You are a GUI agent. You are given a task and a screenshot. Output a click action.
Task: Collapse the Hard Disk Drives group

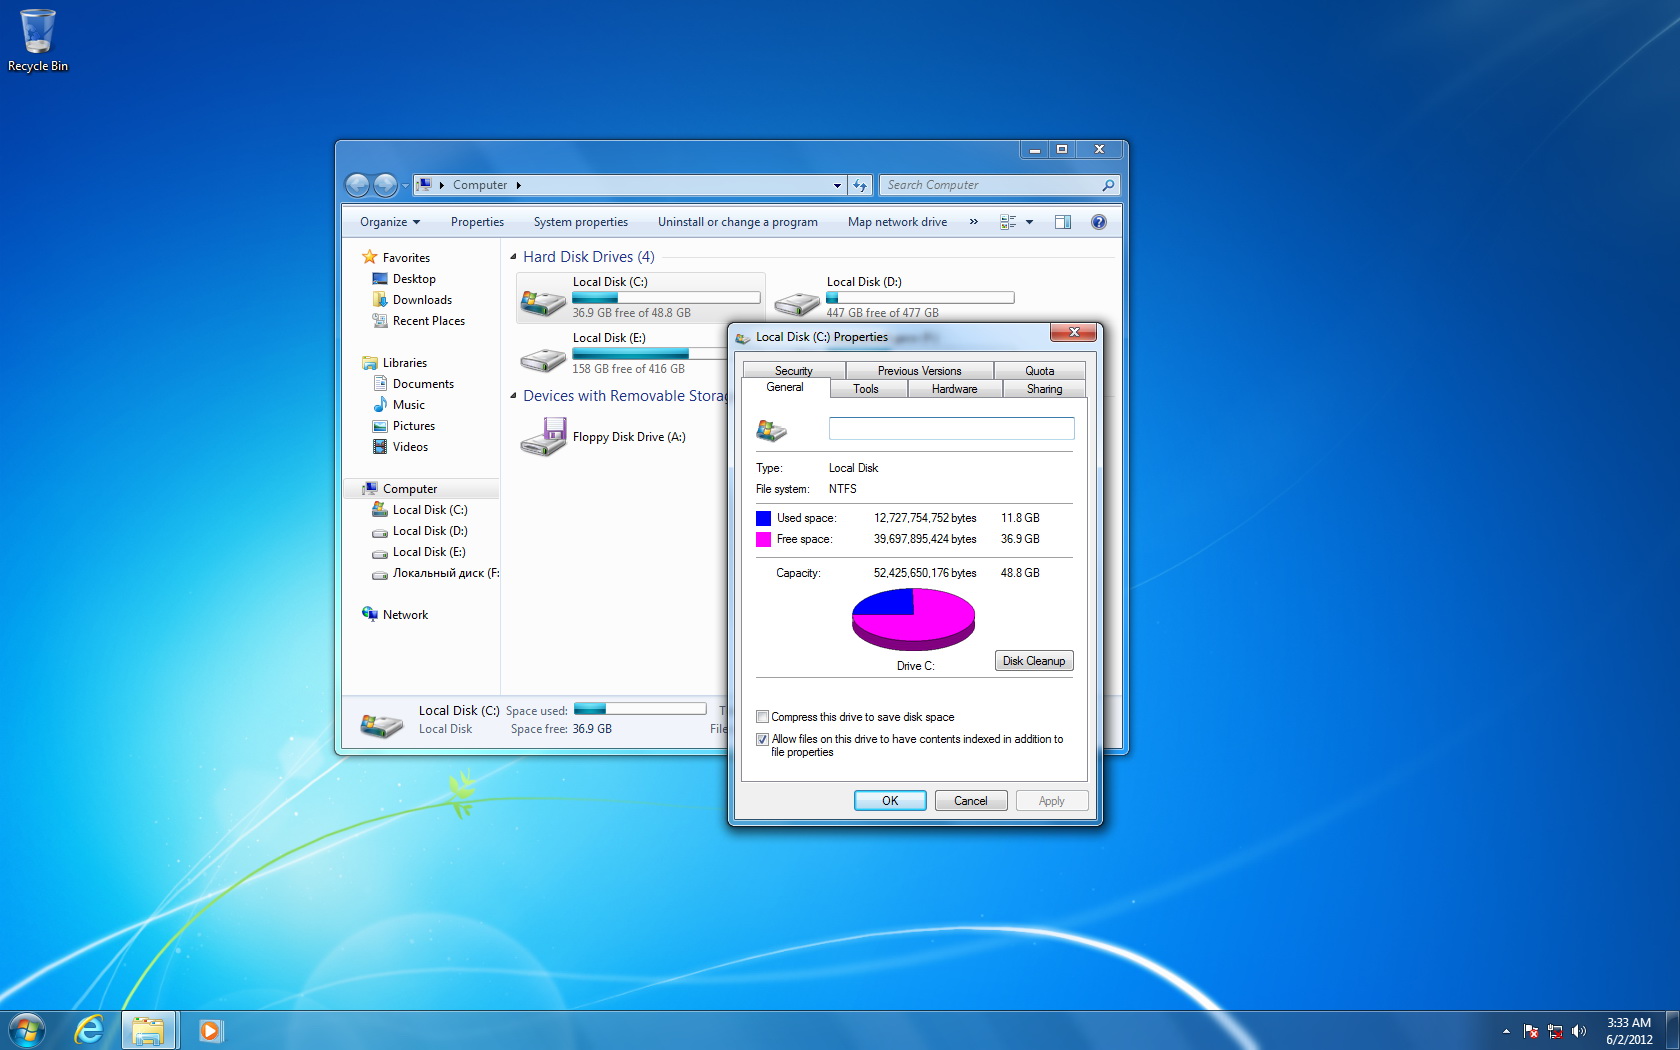513,257
